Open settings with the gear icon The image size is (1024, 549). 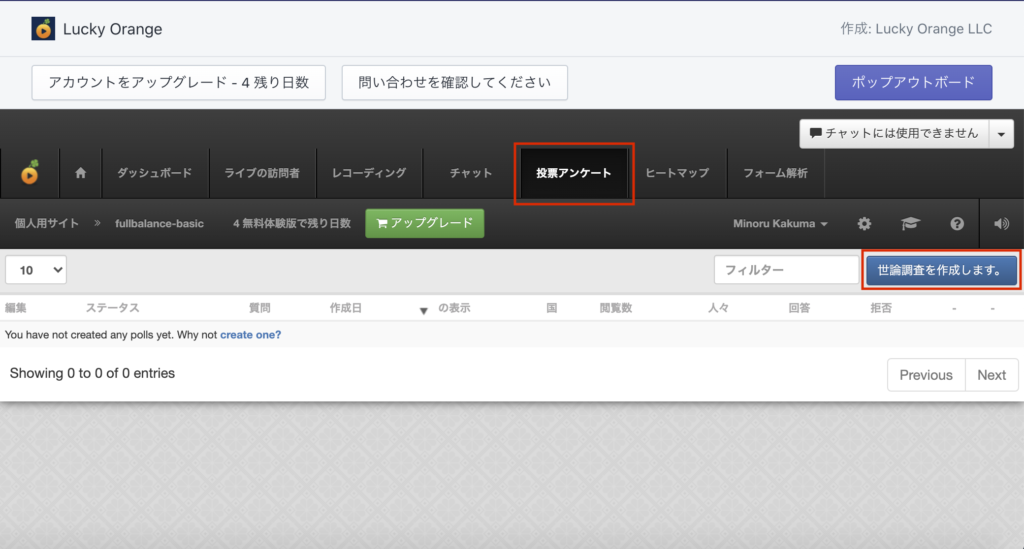pyautogui.click(x=864, y=224)
